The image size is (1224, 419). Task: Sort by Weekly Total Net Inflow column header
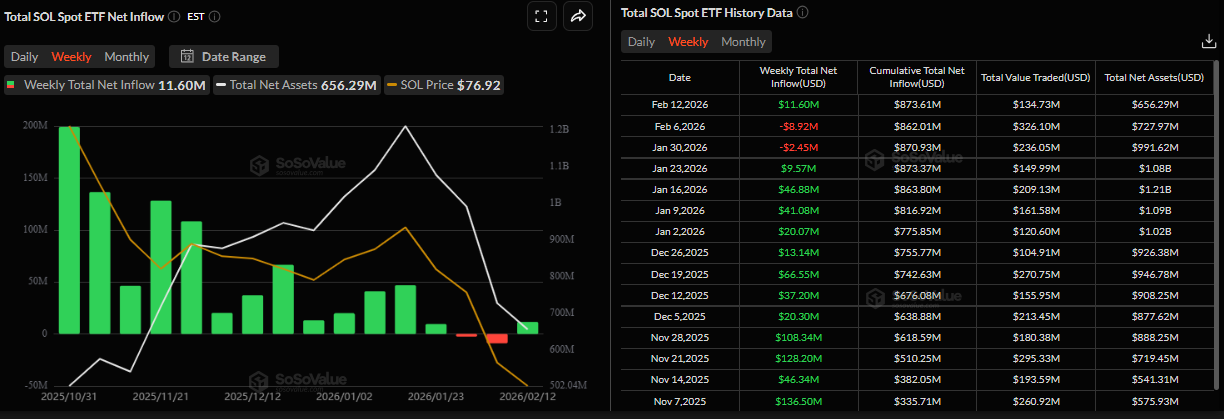pyautogui.click(x=798, y=77)
